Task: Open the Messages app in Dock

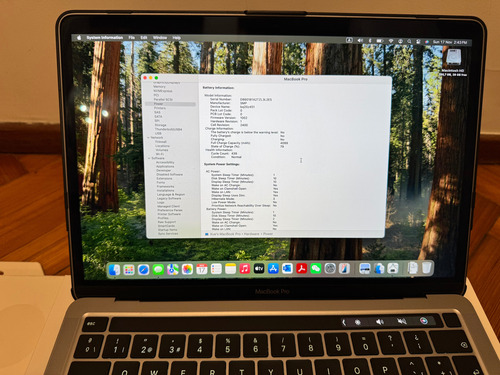Action: [158, 269]
